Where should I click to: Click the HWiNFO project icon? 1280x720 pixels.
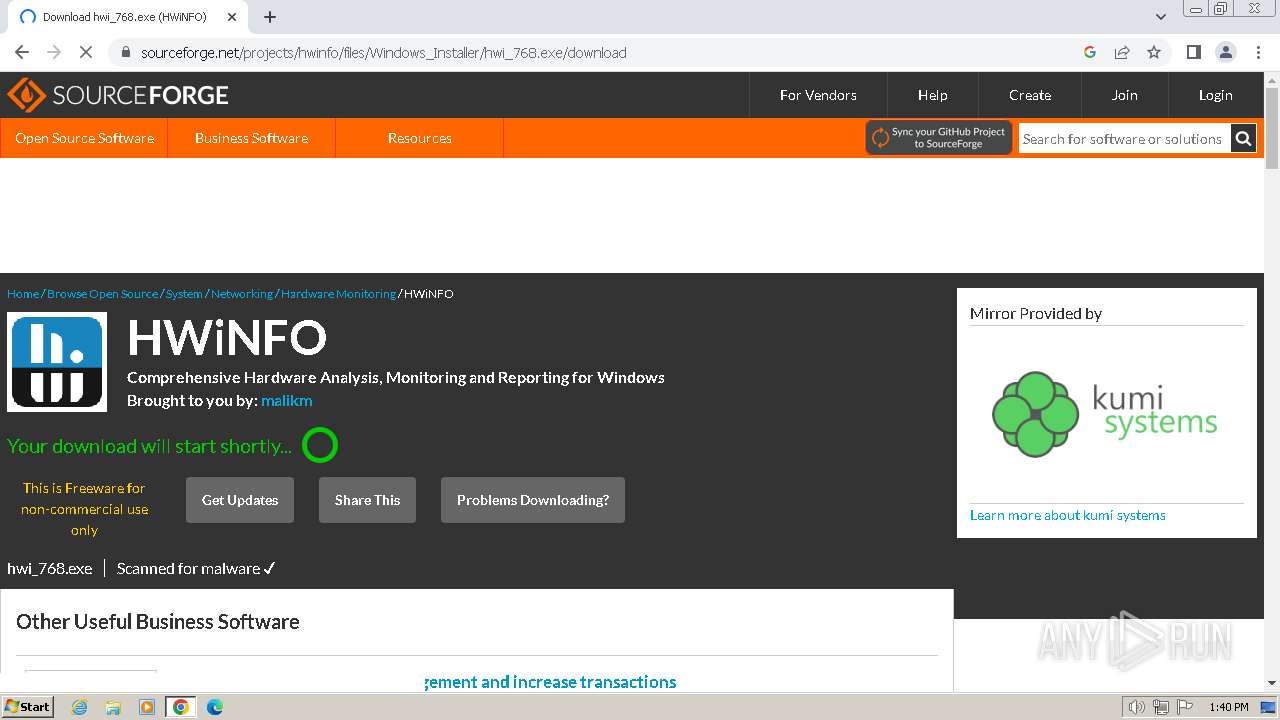pos(57,362)
